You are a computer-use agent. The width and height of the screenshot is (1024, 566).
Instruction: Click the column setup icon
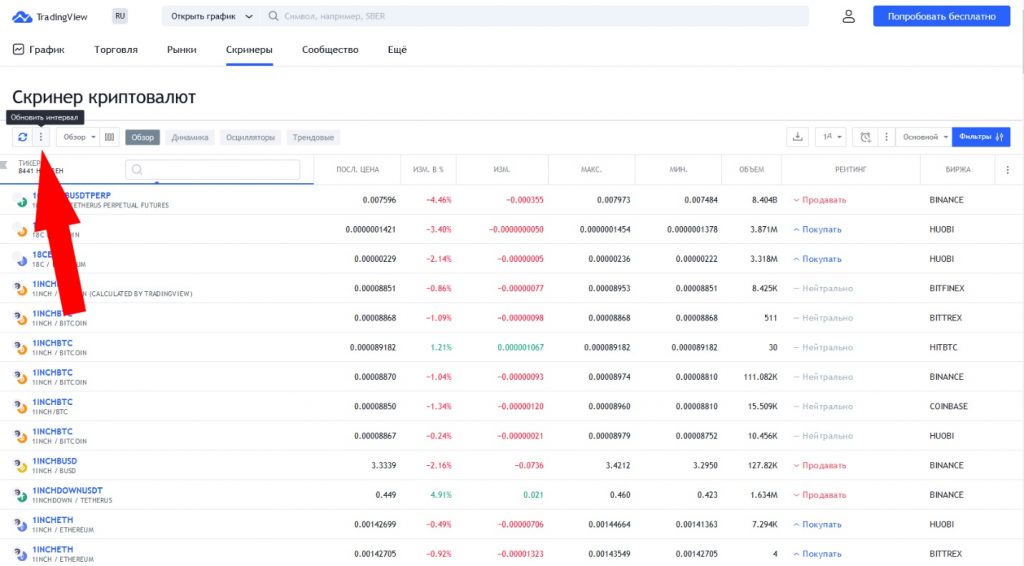pyautogui.click(x=110, y=137)
